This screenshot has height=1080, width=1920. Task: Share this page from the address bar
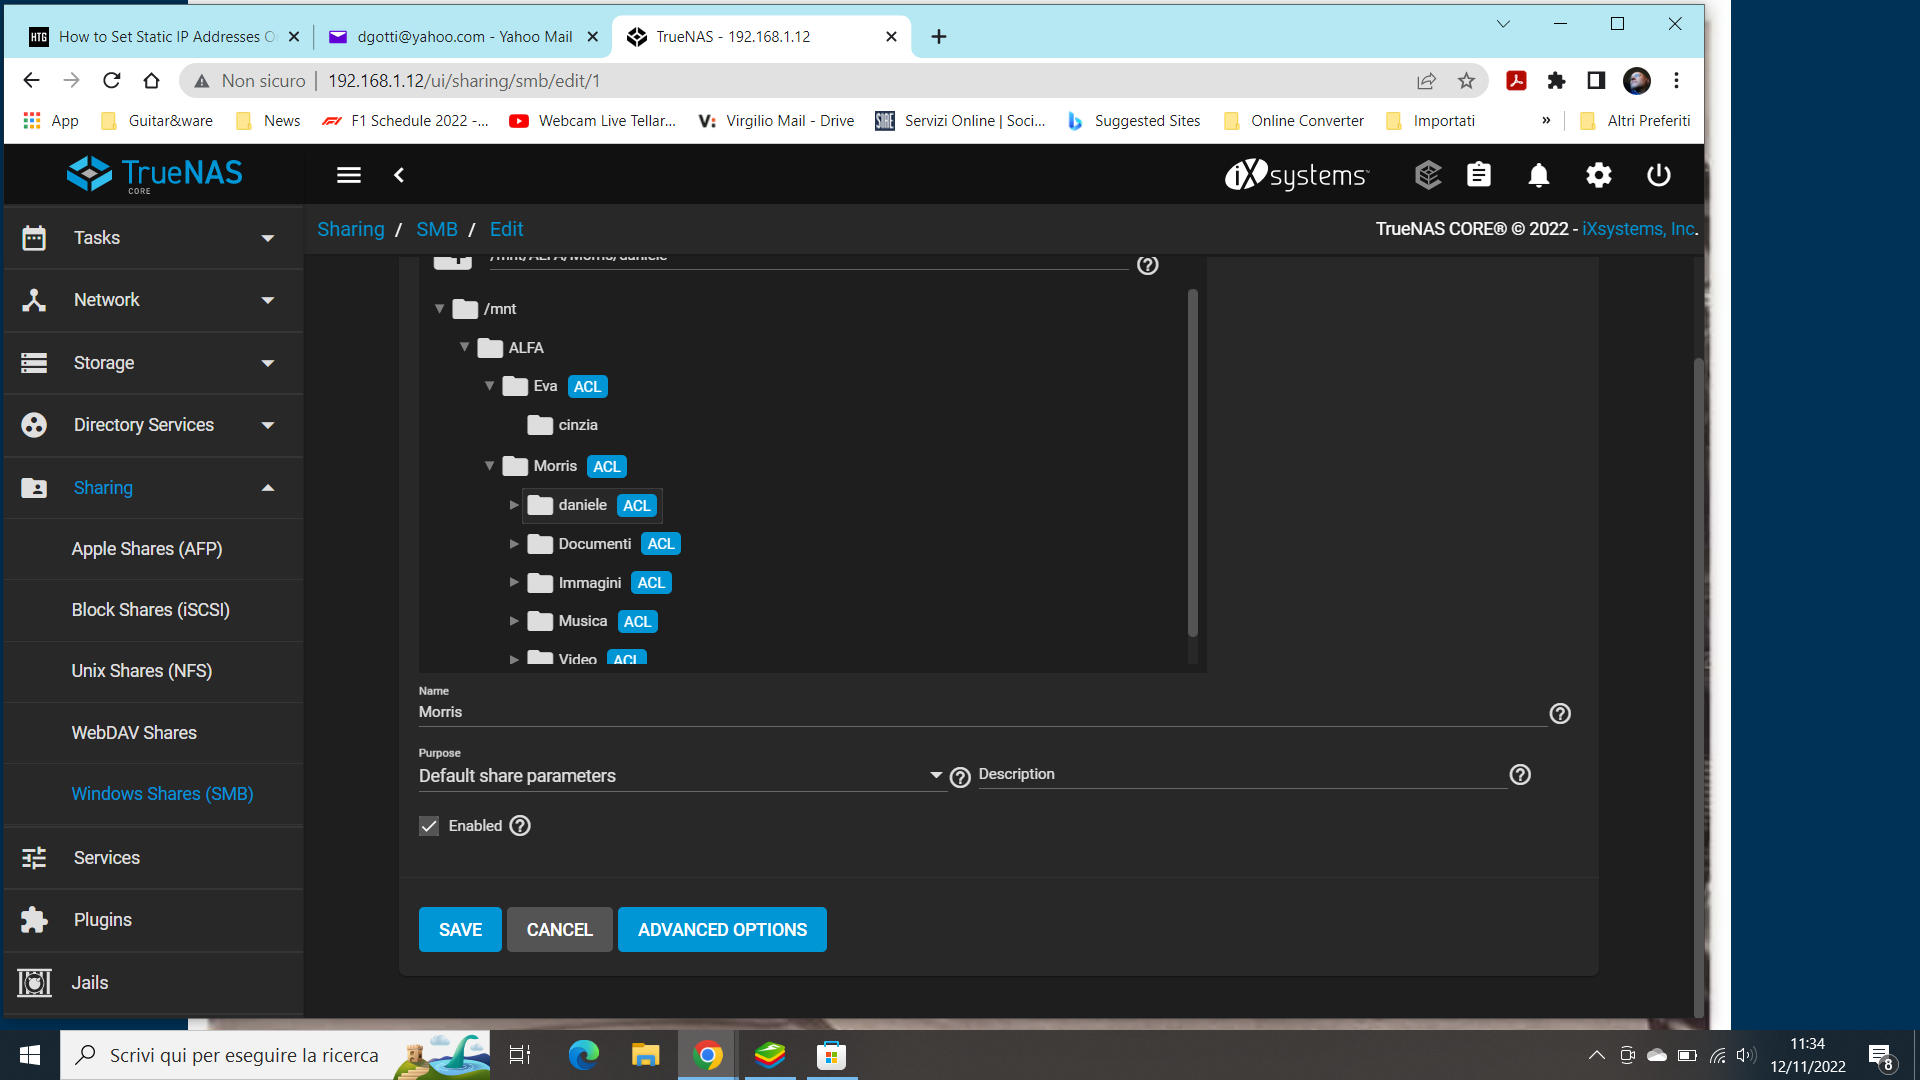(1426, 81)
